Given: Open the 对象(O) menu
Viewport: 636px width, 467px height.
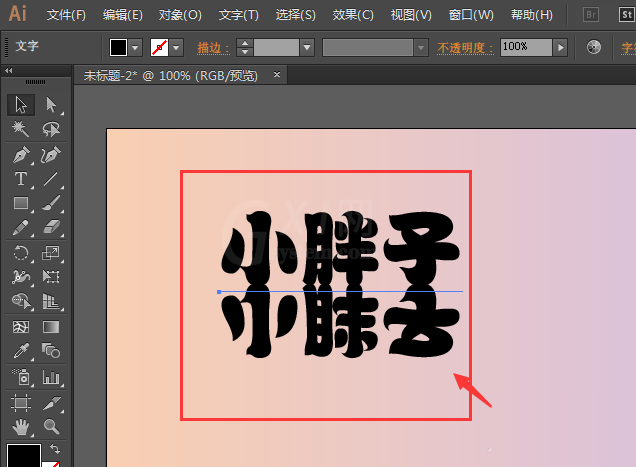Looking at the screenshot, I should pos(180,15).
